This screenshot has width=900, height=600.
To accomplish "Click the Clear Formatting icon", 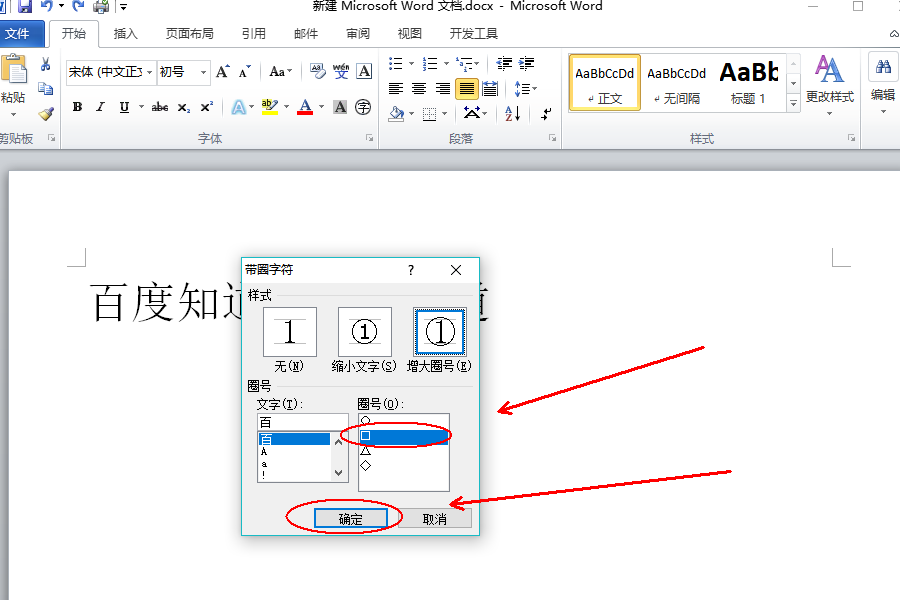I will [x=317, y=71].
